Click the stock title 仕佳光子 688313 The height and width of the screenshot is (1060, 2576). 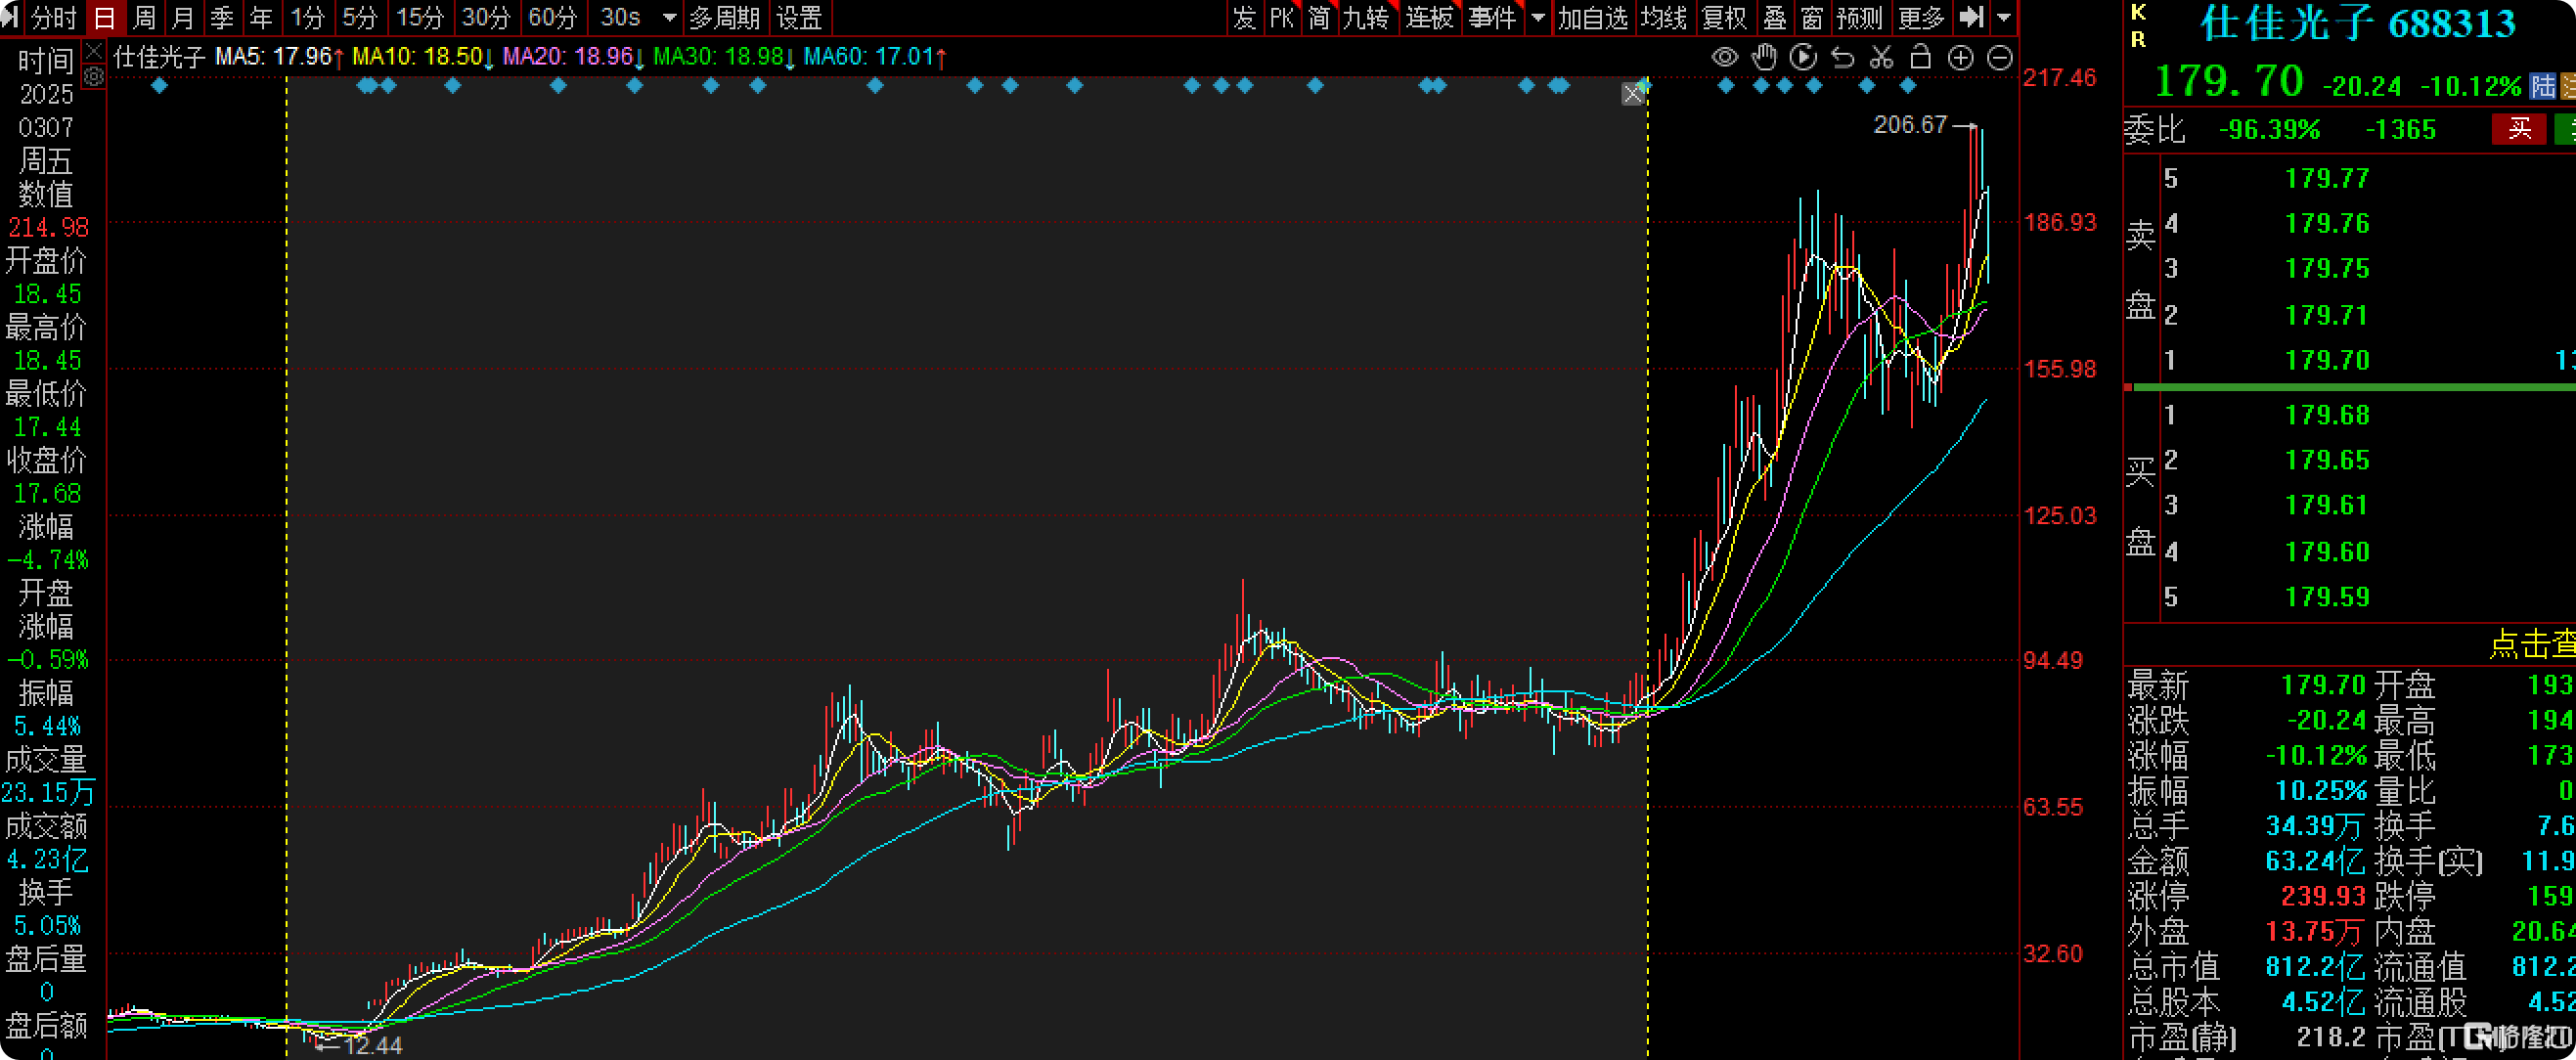(x=2358, y=24)
